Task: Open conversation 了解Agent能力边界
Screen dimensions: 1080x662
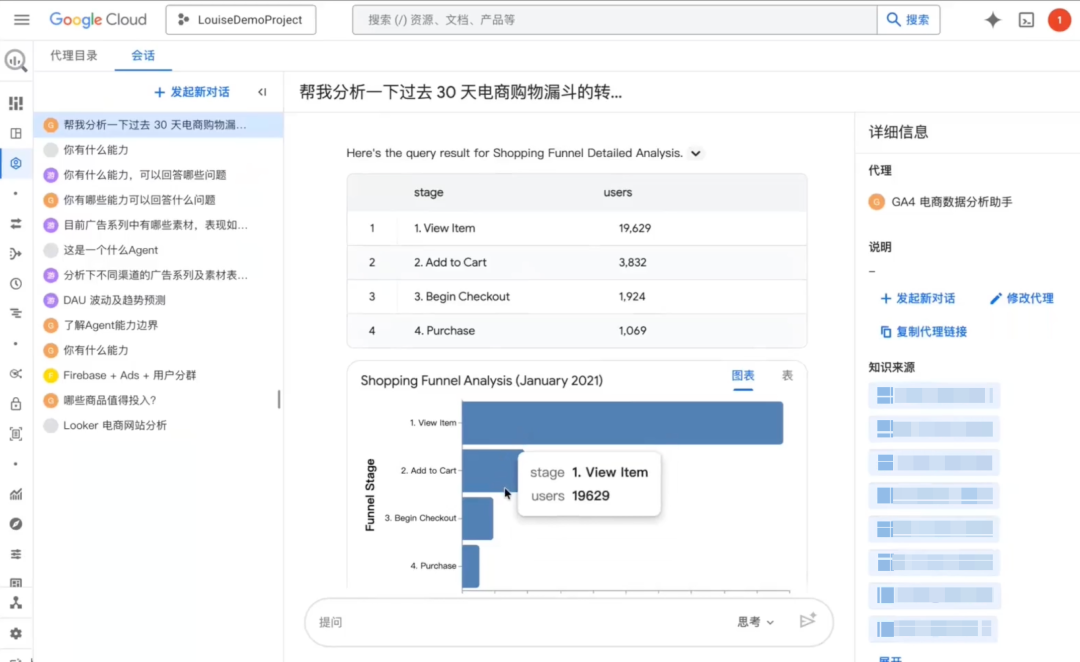Action: pos(158,325)
